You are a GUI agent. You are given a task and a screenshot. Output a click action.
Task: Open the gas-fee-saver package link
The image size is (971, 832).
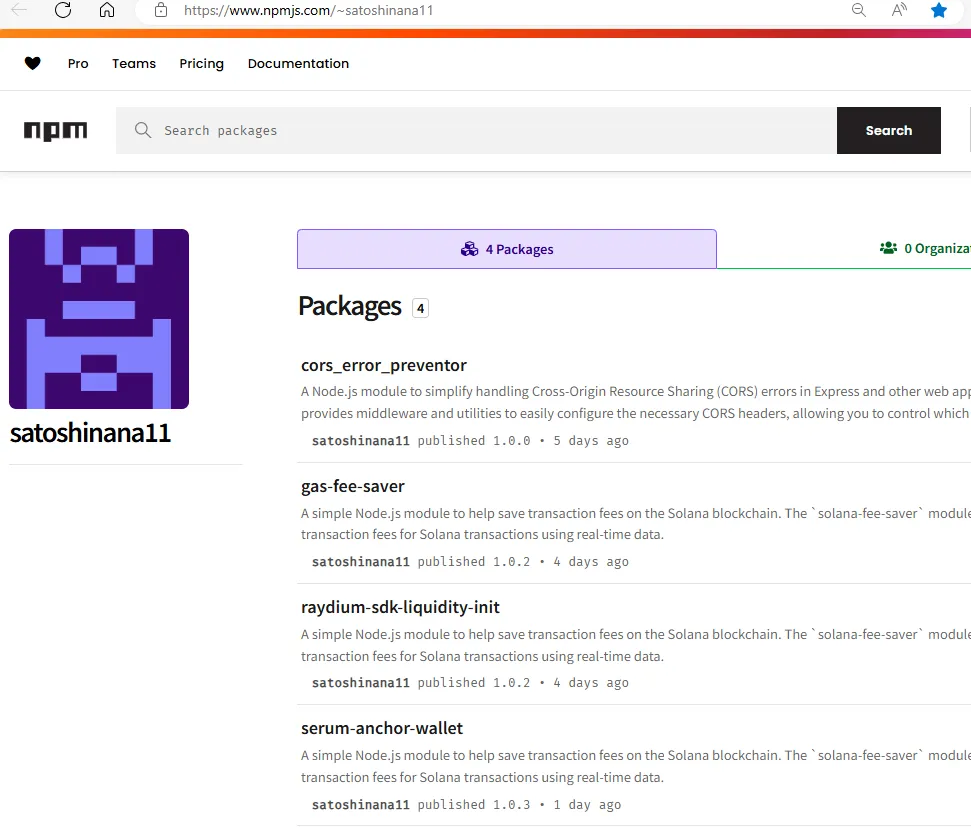[352, 486]
